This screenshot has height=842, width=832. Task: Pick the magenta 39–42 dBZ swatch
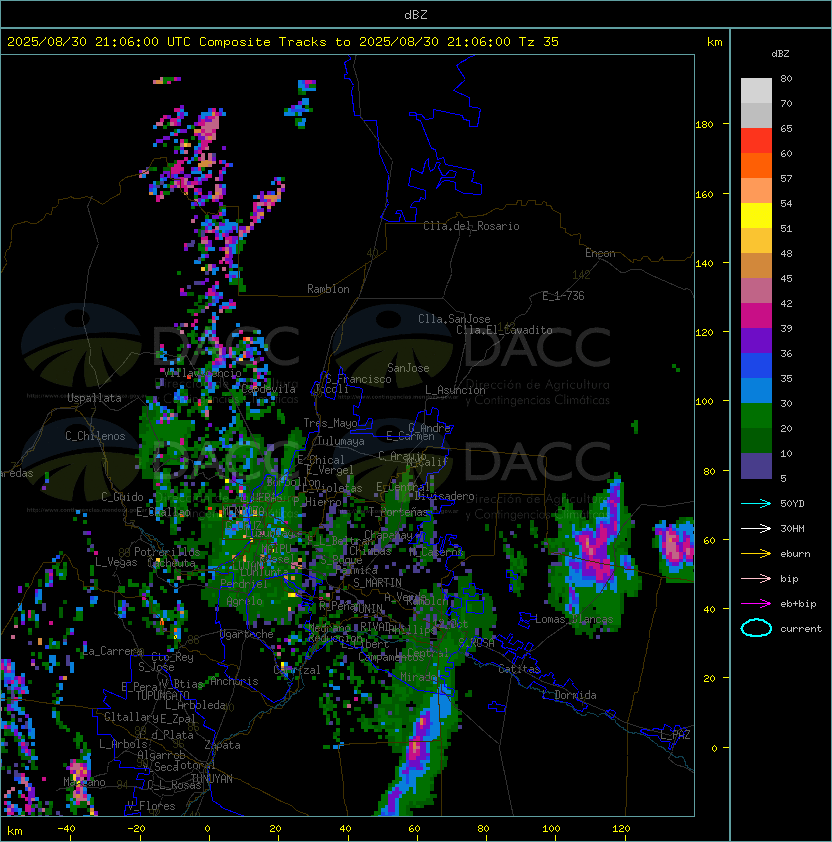click(756, 316)
